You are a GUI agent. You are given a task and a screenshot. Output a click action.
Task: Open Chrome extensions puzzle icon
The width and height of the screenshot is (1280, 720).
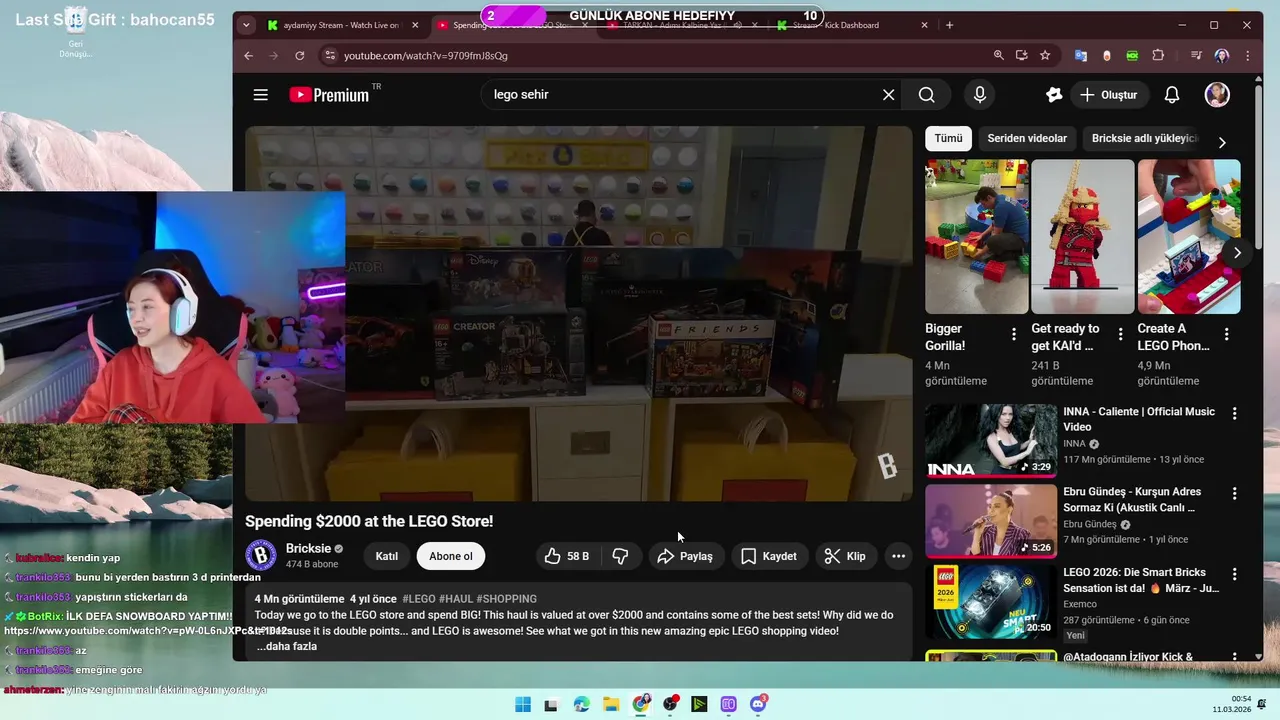[1158, 56]
